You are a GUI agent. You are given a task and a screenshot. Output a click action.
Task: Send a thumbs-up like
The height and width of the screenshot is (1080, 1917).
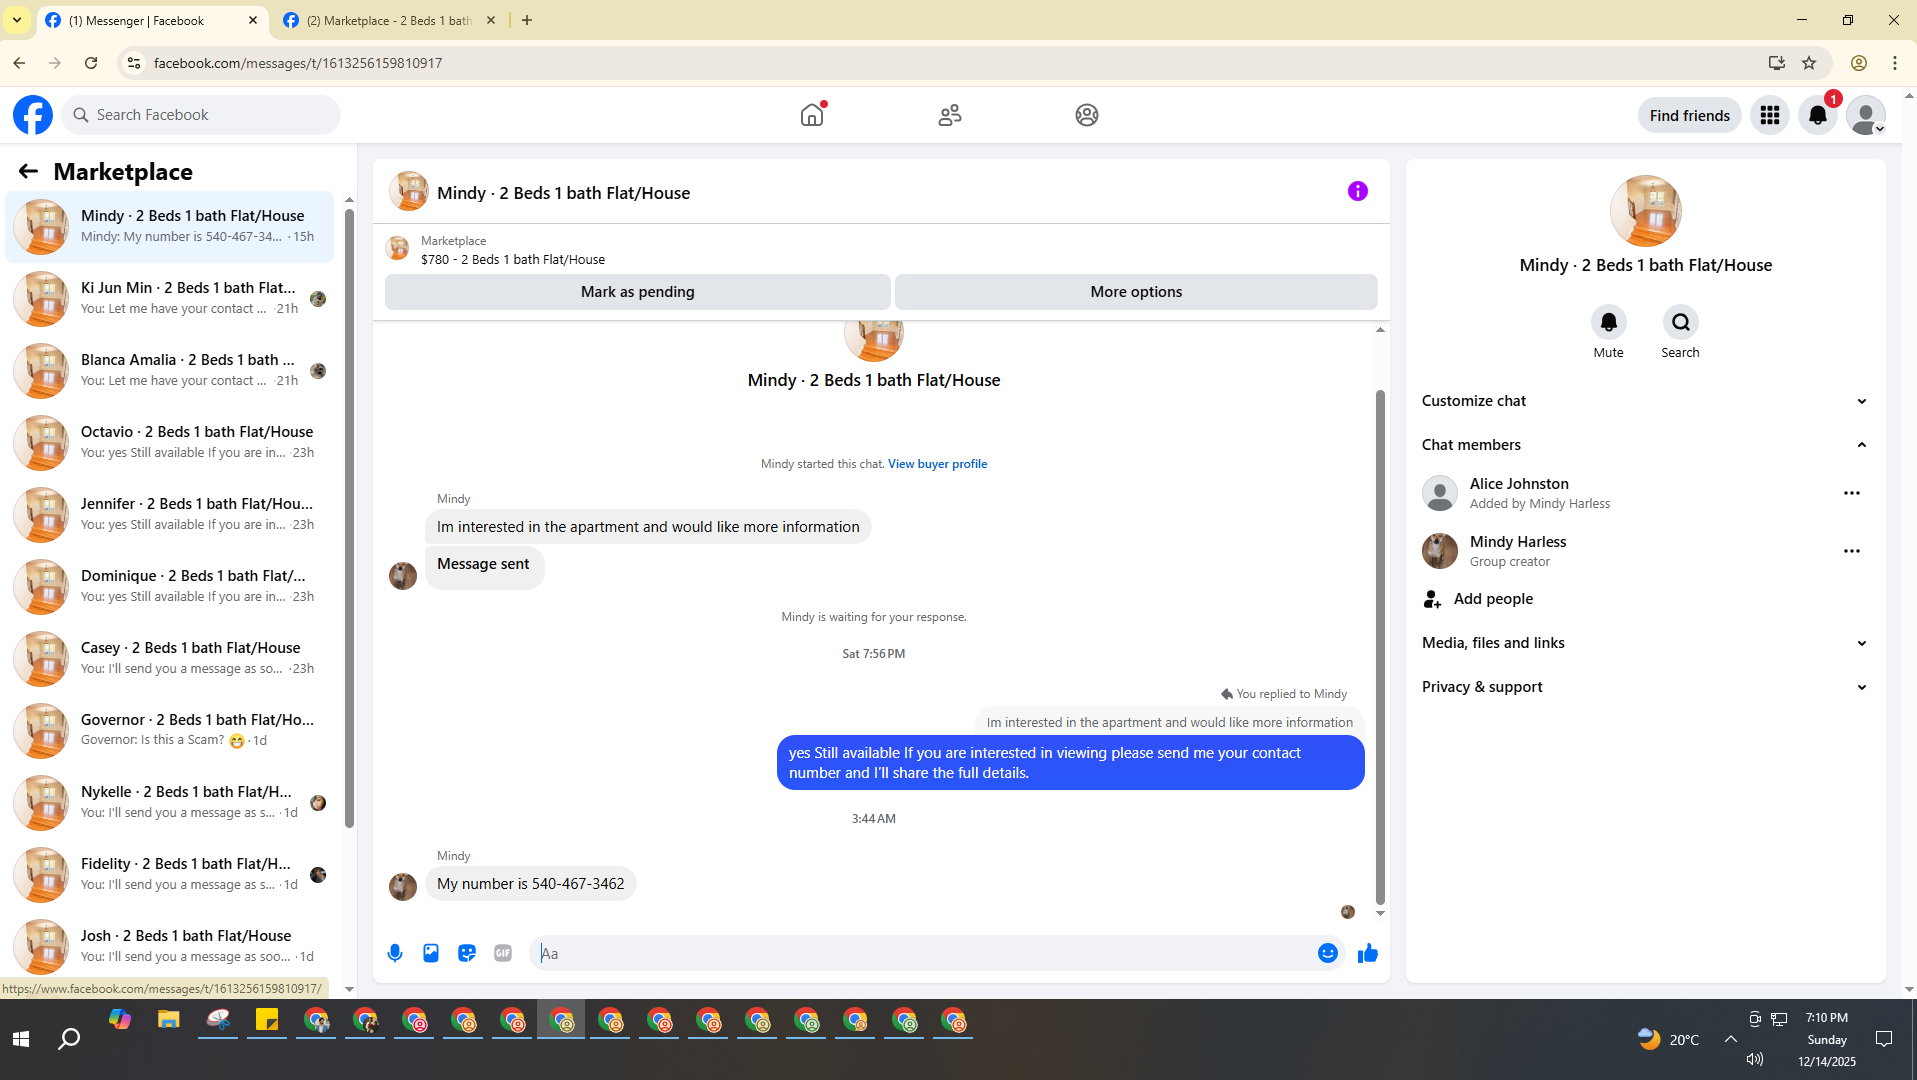click(1368, 953)
